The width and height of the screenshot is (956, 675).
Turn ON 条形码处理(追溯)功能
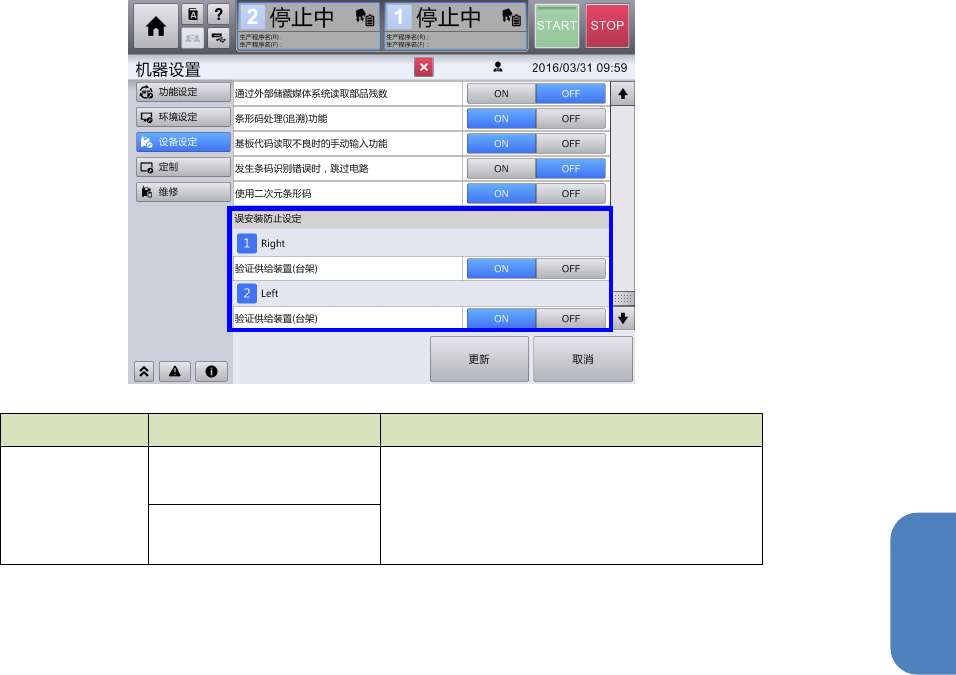pyautogui.click(x=501, y=119)
